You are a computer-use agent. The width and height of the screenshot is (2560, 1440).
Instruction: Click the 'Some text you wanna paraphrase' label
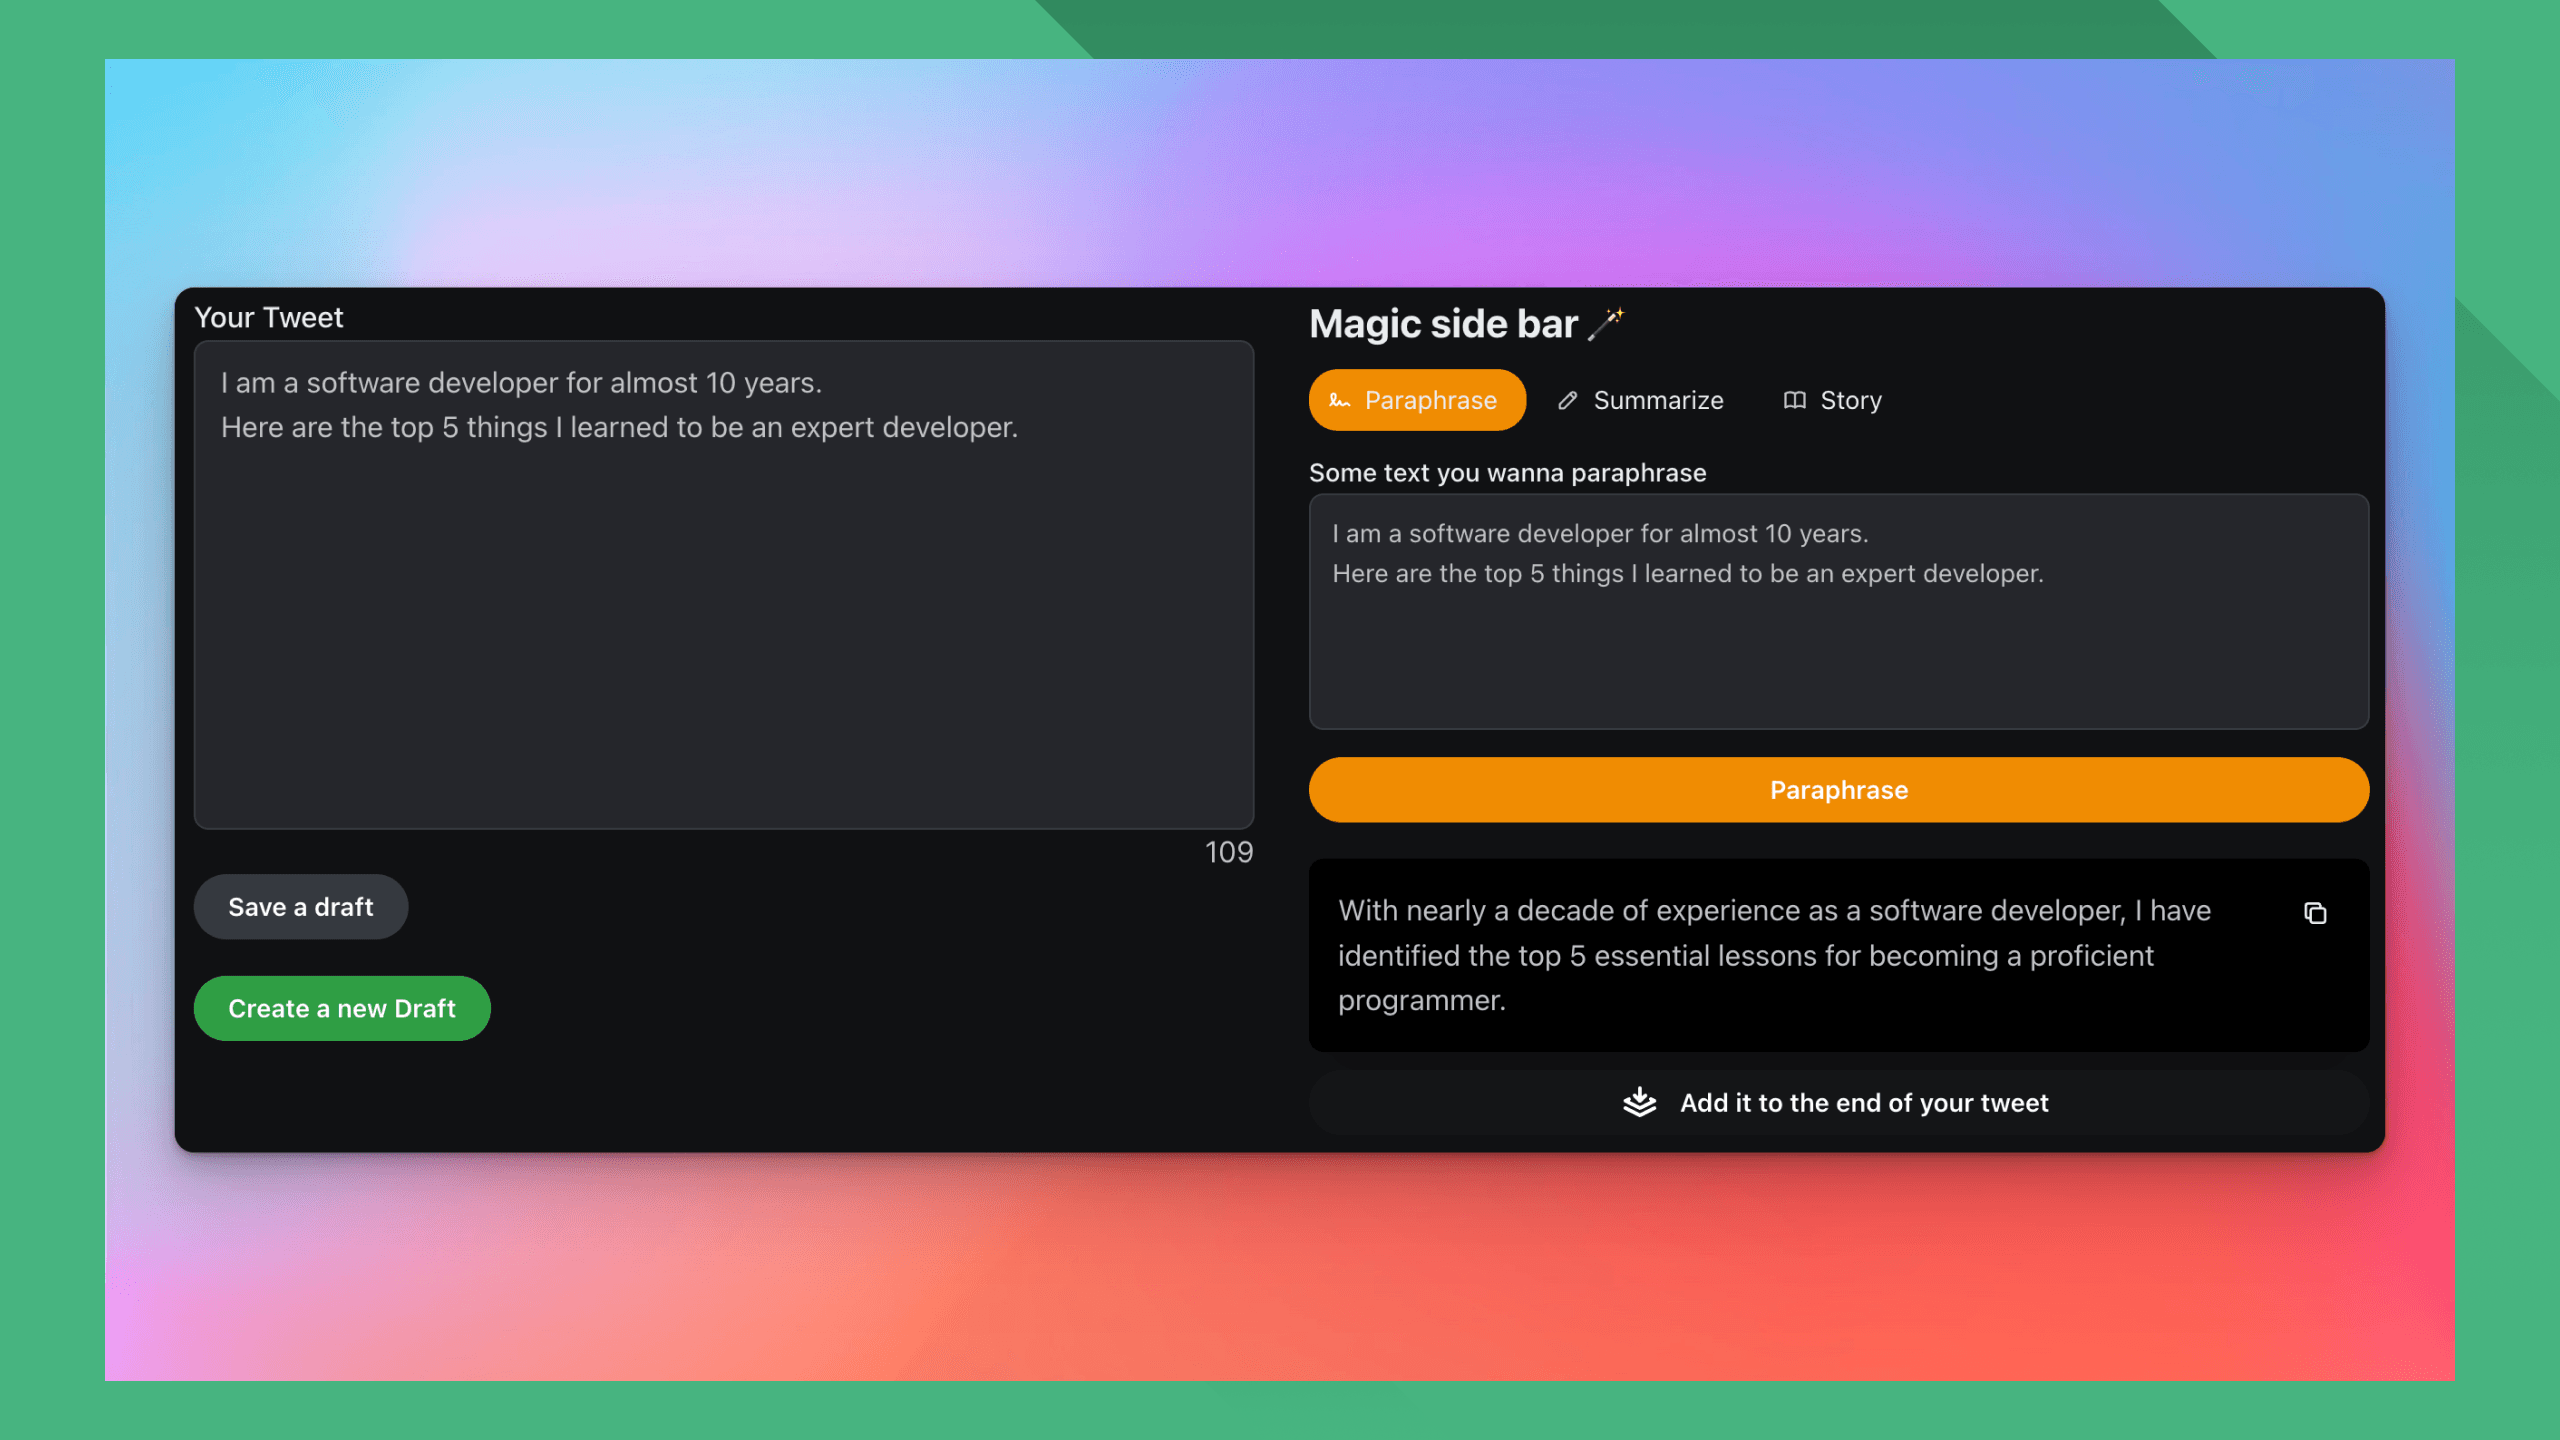tap(1507, 473)
